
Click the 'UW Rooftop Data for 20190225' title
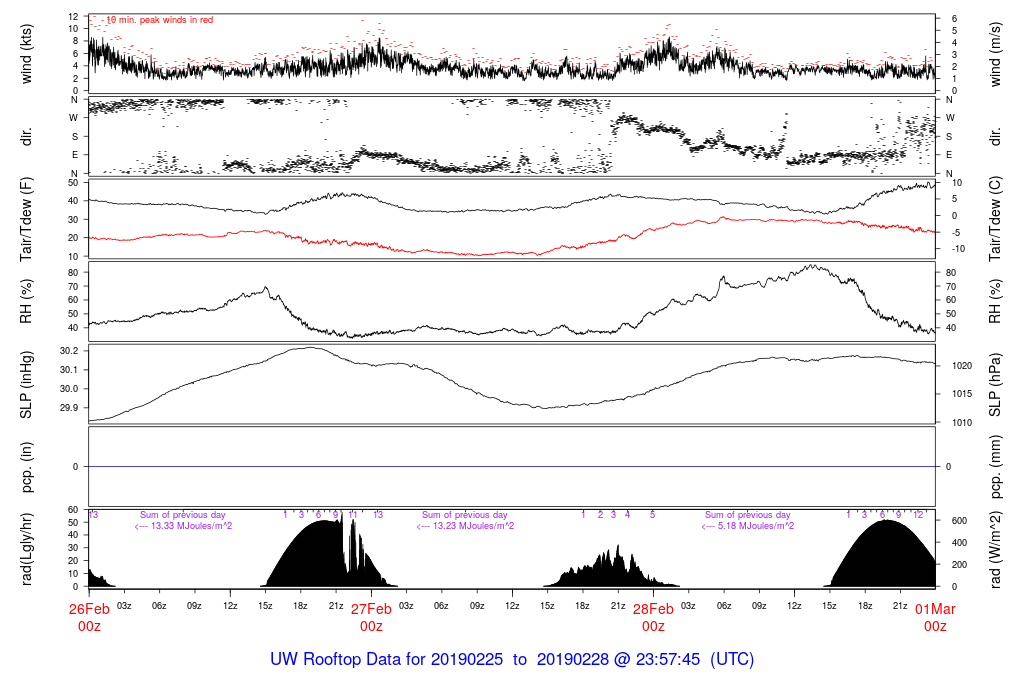[x=387, y=659]
